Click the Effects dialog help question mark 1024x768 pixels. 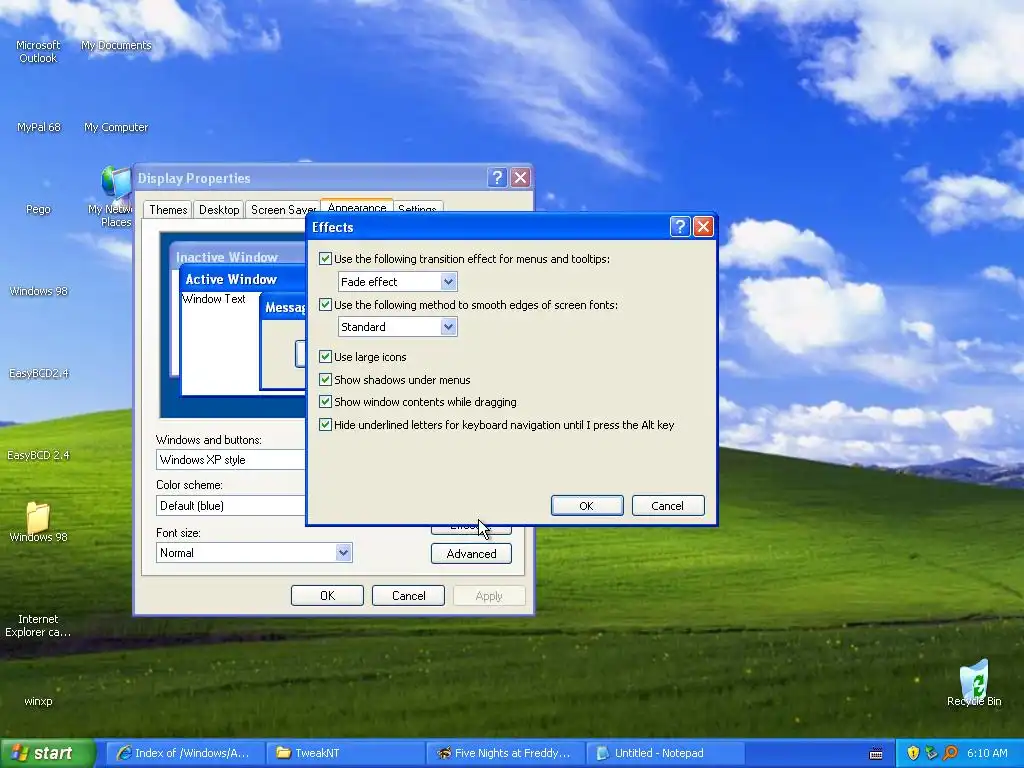[x=680, y=227]
